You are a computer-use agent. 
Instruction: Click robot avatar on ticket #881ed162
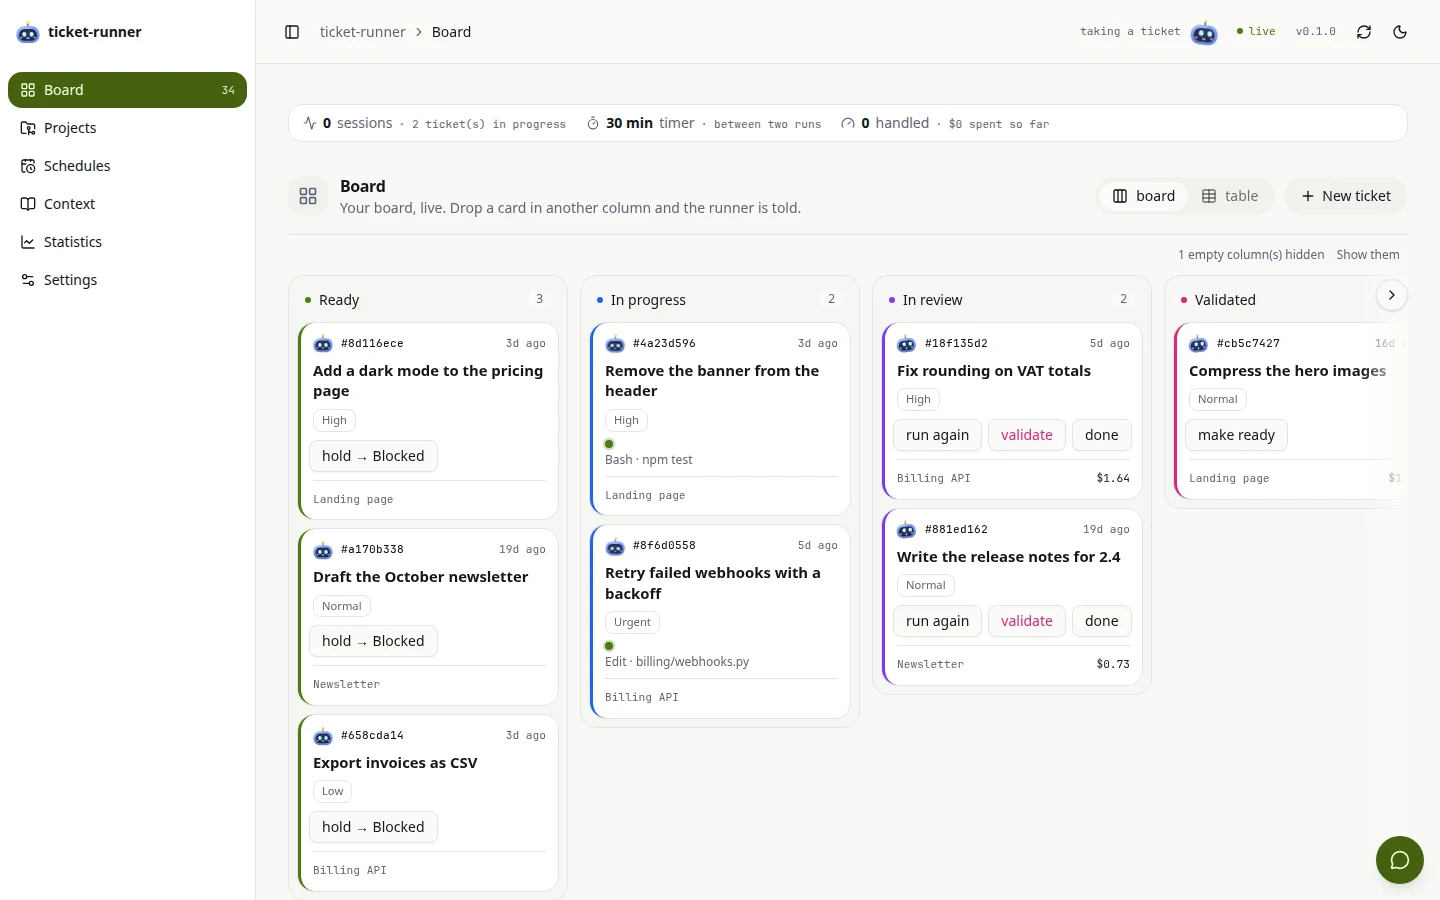907,530
